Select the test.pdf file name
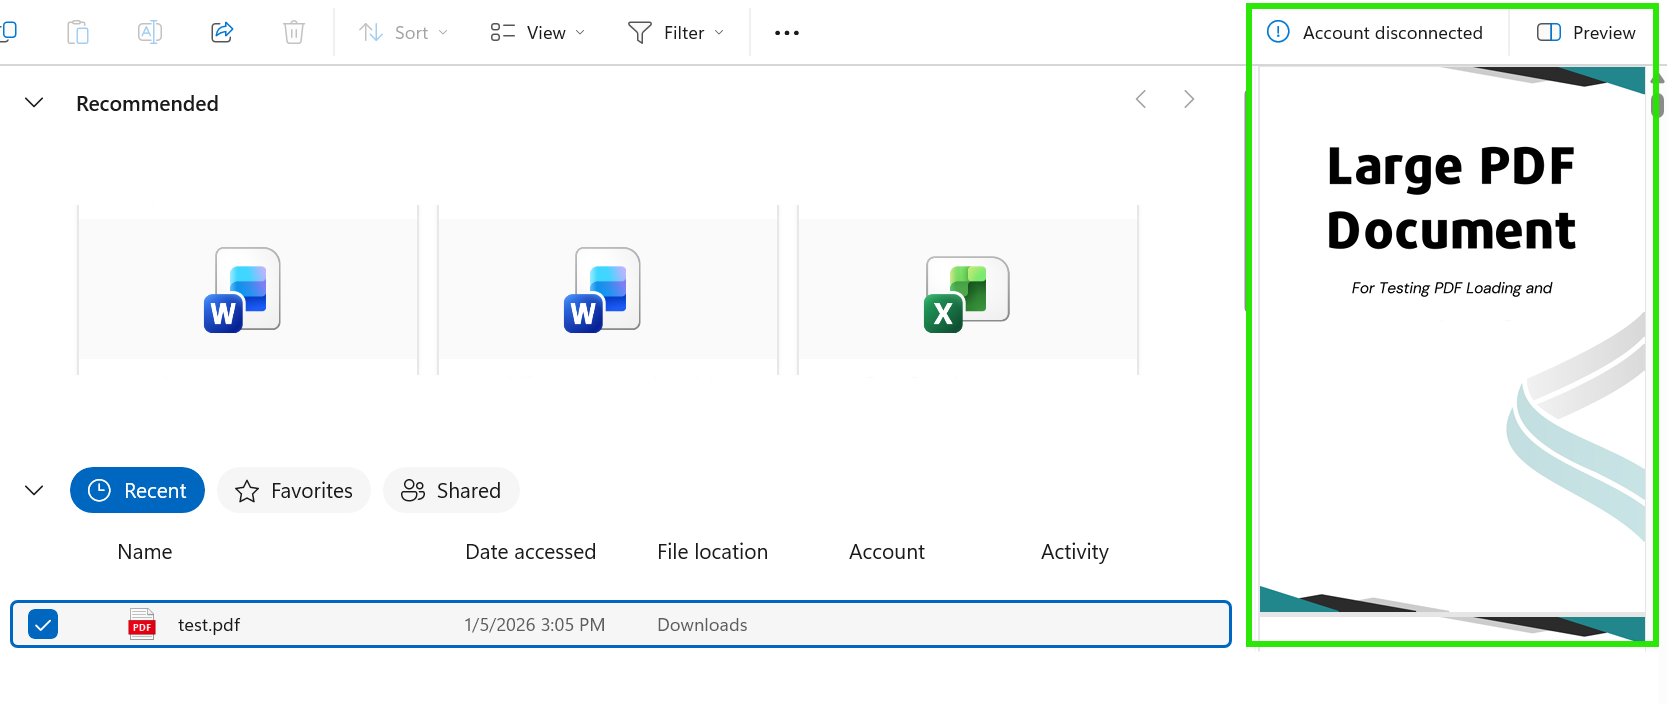Viewport: 1667px width, 704px height. coord(209,625)
